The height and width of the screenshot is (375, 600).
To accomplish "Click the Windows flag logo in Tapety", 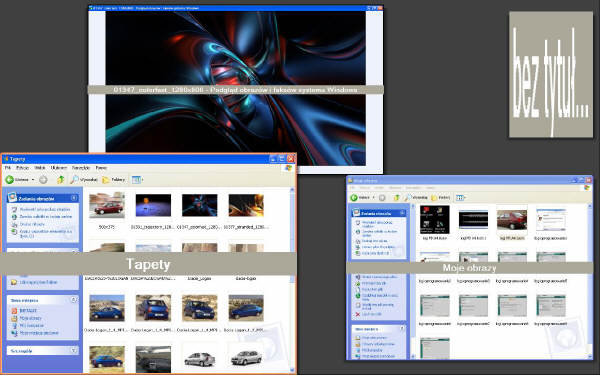I will 288,168.
